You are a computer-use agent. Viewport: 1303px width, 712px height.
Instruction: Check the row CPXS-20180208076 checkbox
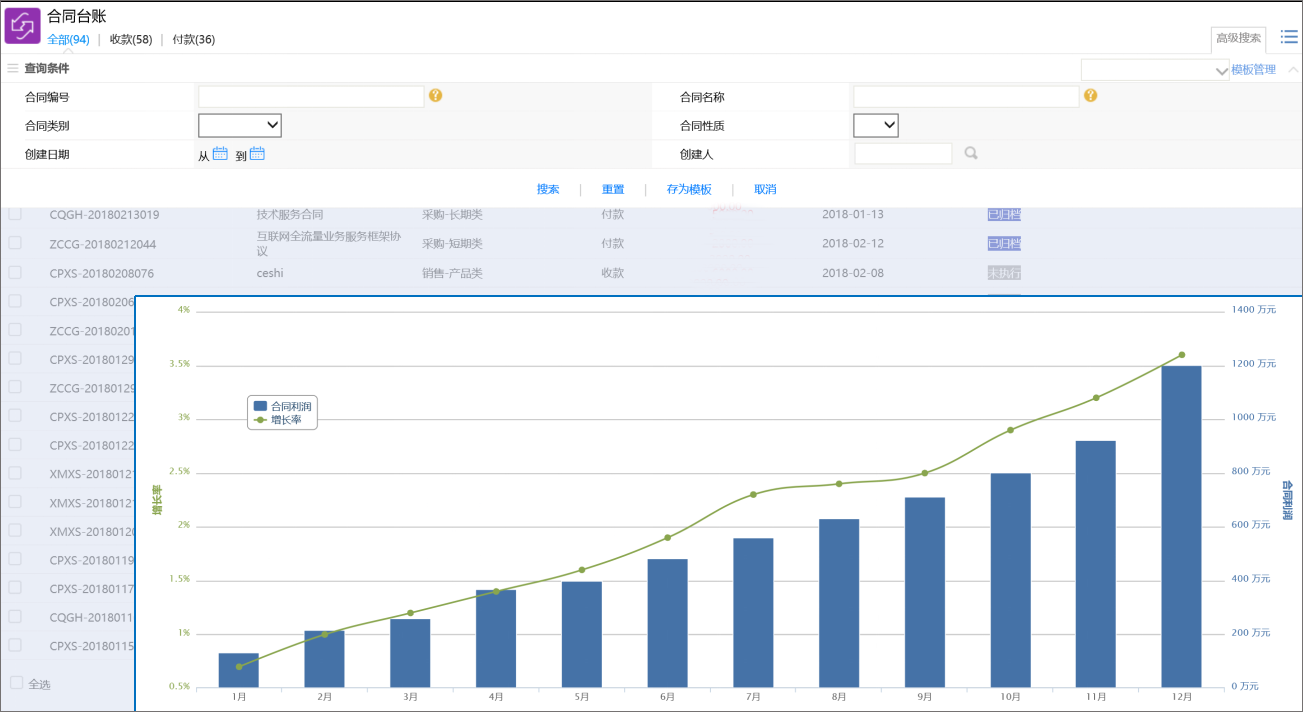pyautogui.click(x=15, y=272)
